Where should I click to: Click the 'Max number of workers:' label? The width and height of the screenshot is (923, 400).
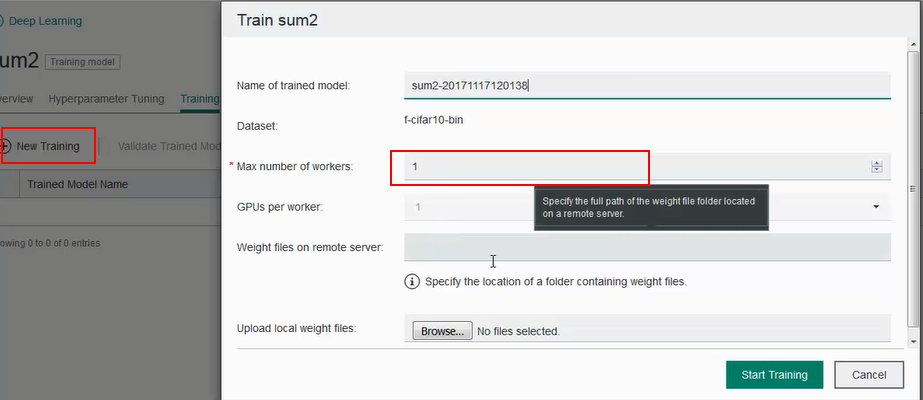coord(294,166)
